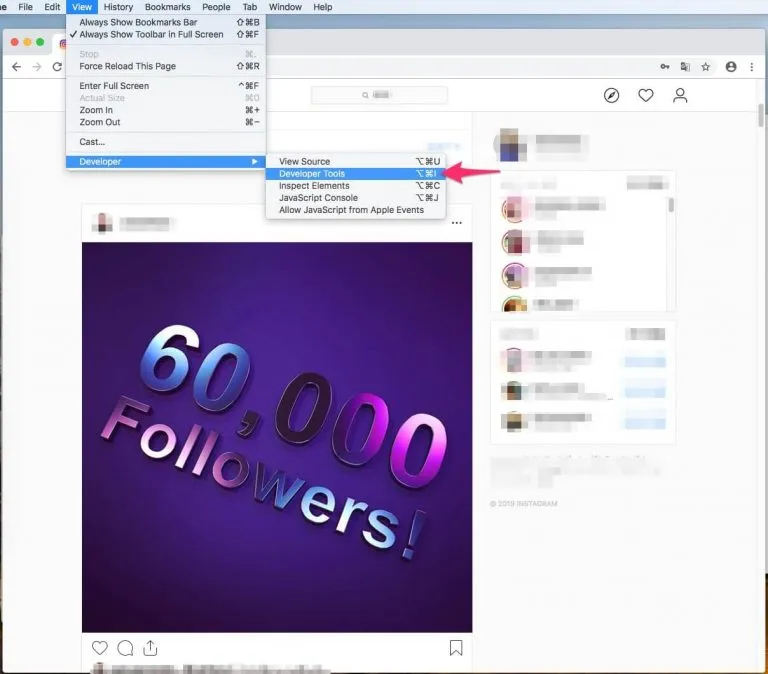Image resolution: width=768 pixels, height=674 pixels.
Task: Toggle Always Show Toolbar in Full Screen
Action: tap(165, 34)
